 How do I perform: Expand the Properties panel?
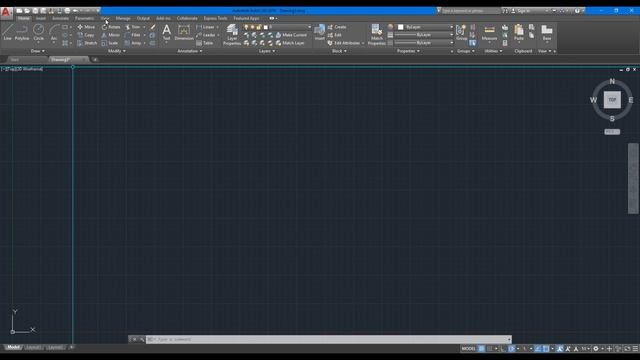[408, 51]
